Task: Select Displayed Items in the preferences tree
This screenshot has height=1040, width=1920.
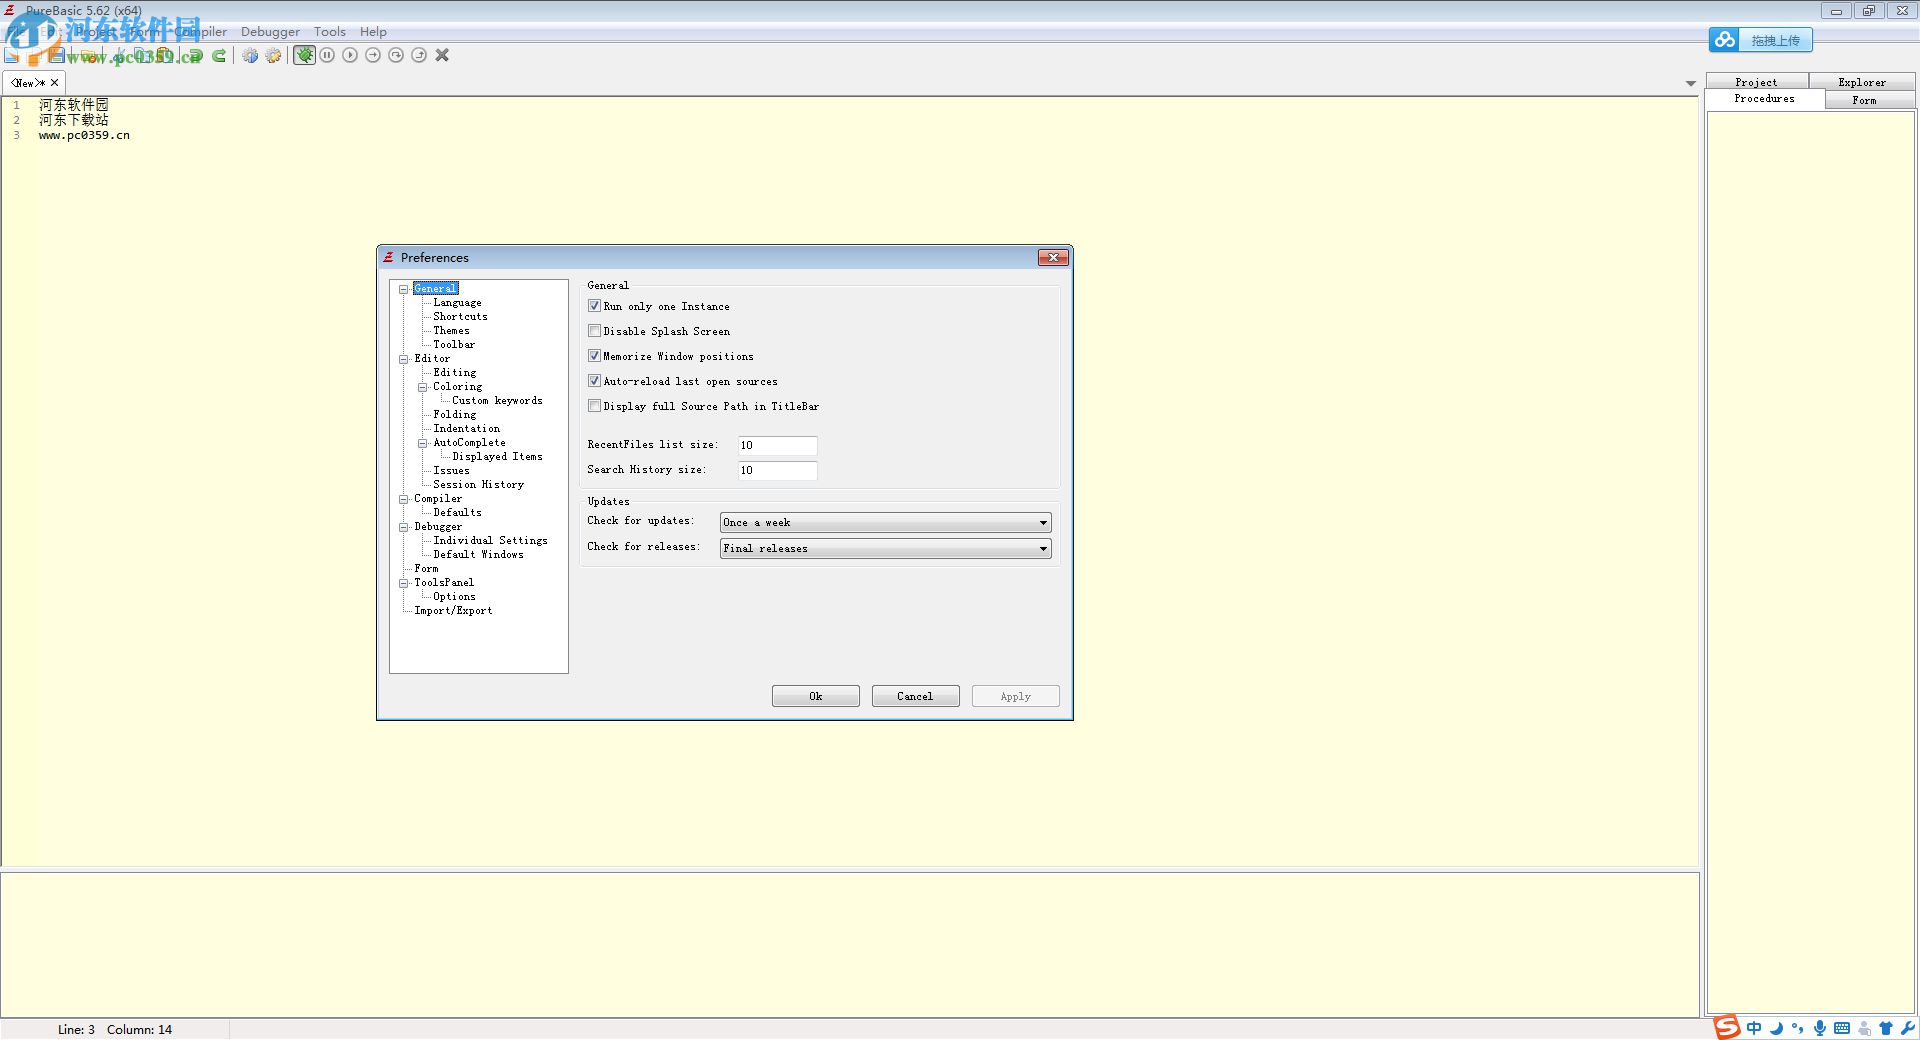Action: click(x=497, y=457)
